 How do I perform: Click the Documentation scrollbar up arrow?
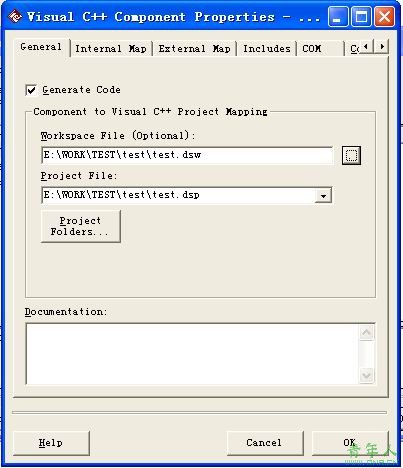click(367, 333)
